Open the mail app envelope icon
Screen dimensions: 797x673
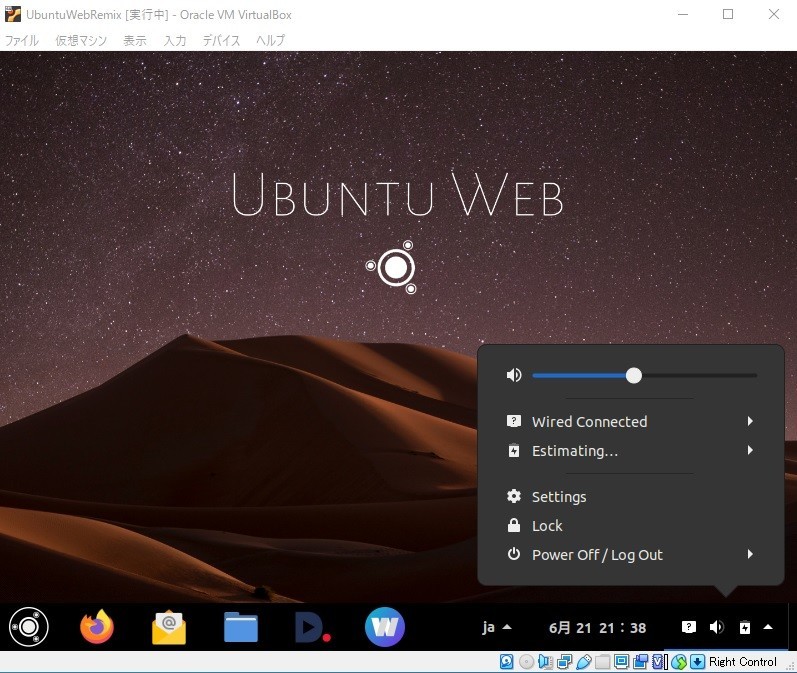(169, 628)
